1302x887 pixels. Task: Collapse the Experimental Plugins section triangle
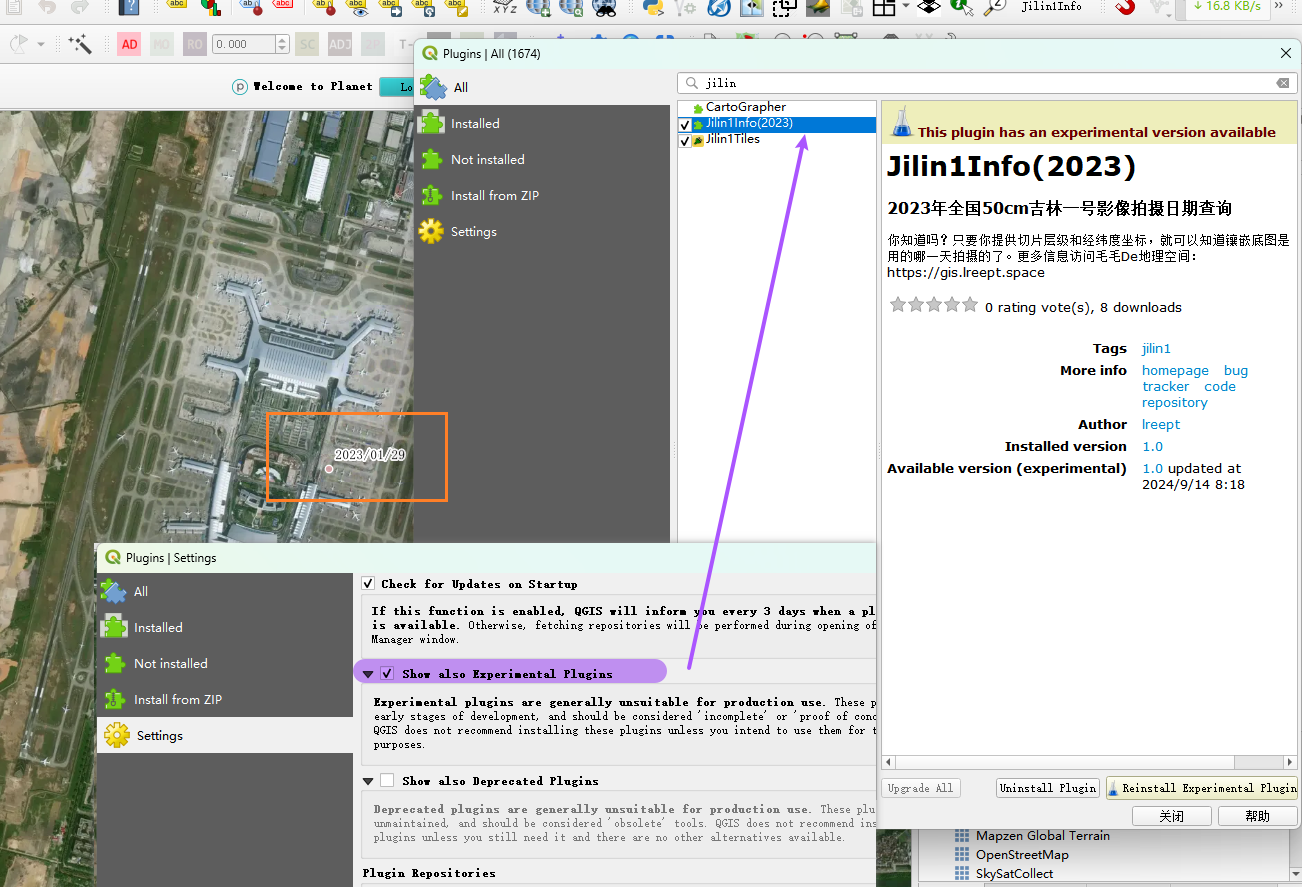point(369,674)
